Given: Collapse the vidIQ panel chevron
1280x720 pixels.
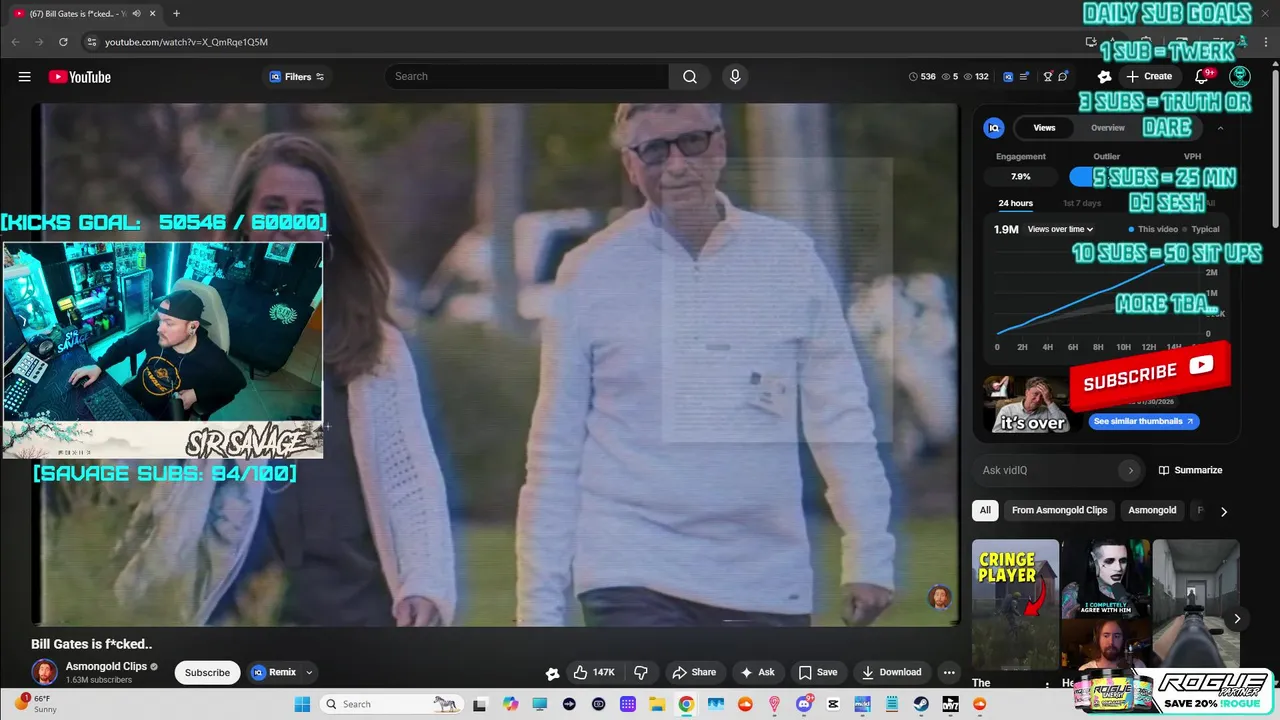Looking at the screenshot, I should pos(1220,128).
